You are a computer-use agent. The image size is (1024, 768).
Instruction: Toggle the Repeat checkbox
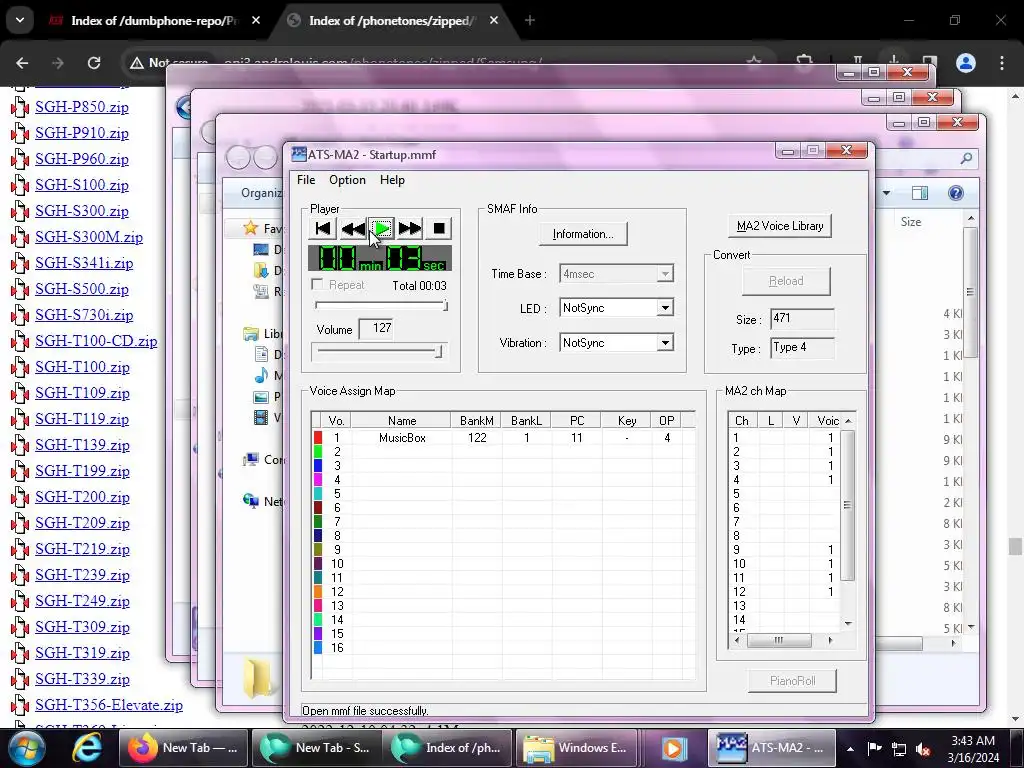(x=317, y=284)
